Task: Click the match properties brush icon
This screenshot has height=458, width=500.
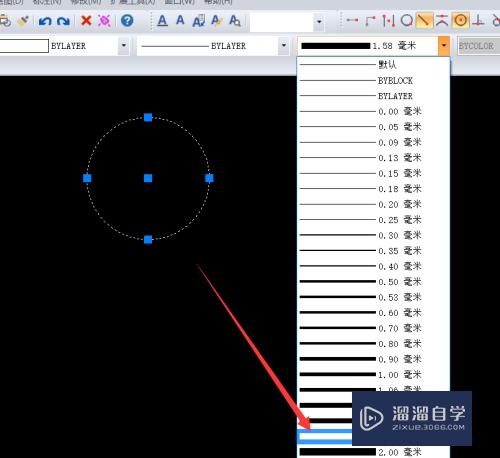Action: (23, 21)
